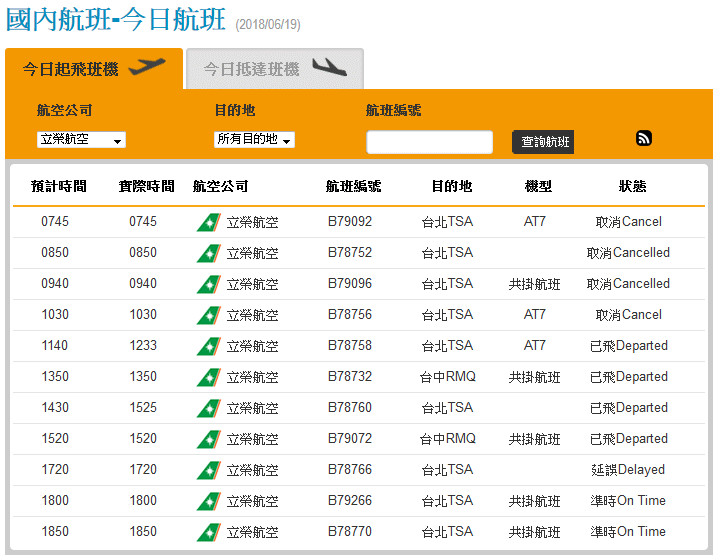Click flight number B78756
The width and height of the screenshot is (713, 560).
click(350, 314)
